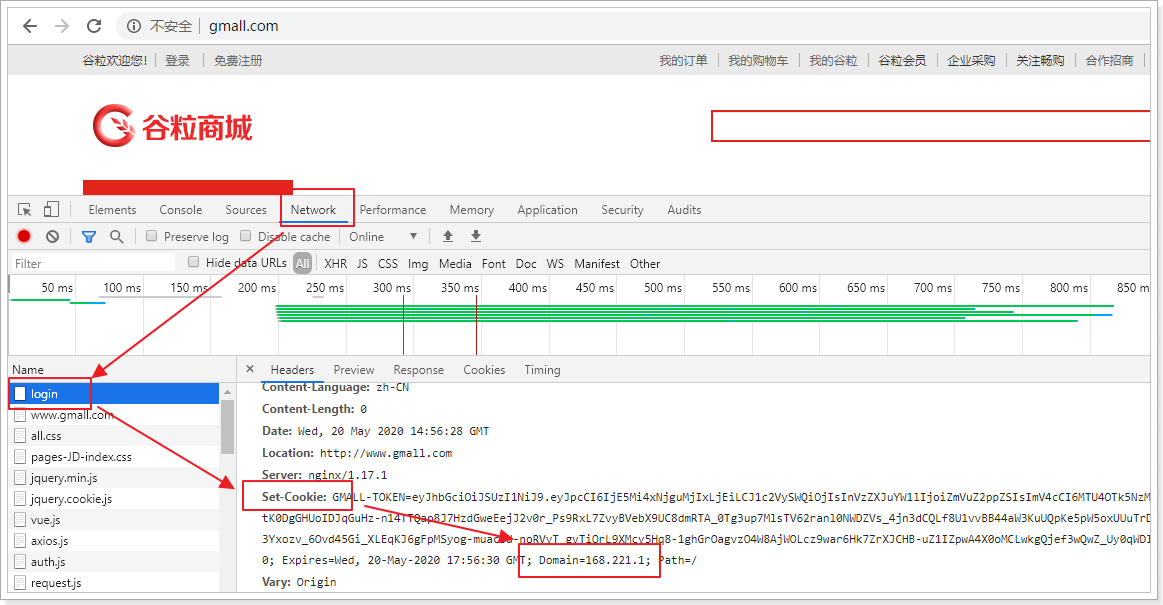Switch to the Sources tab

246,210
